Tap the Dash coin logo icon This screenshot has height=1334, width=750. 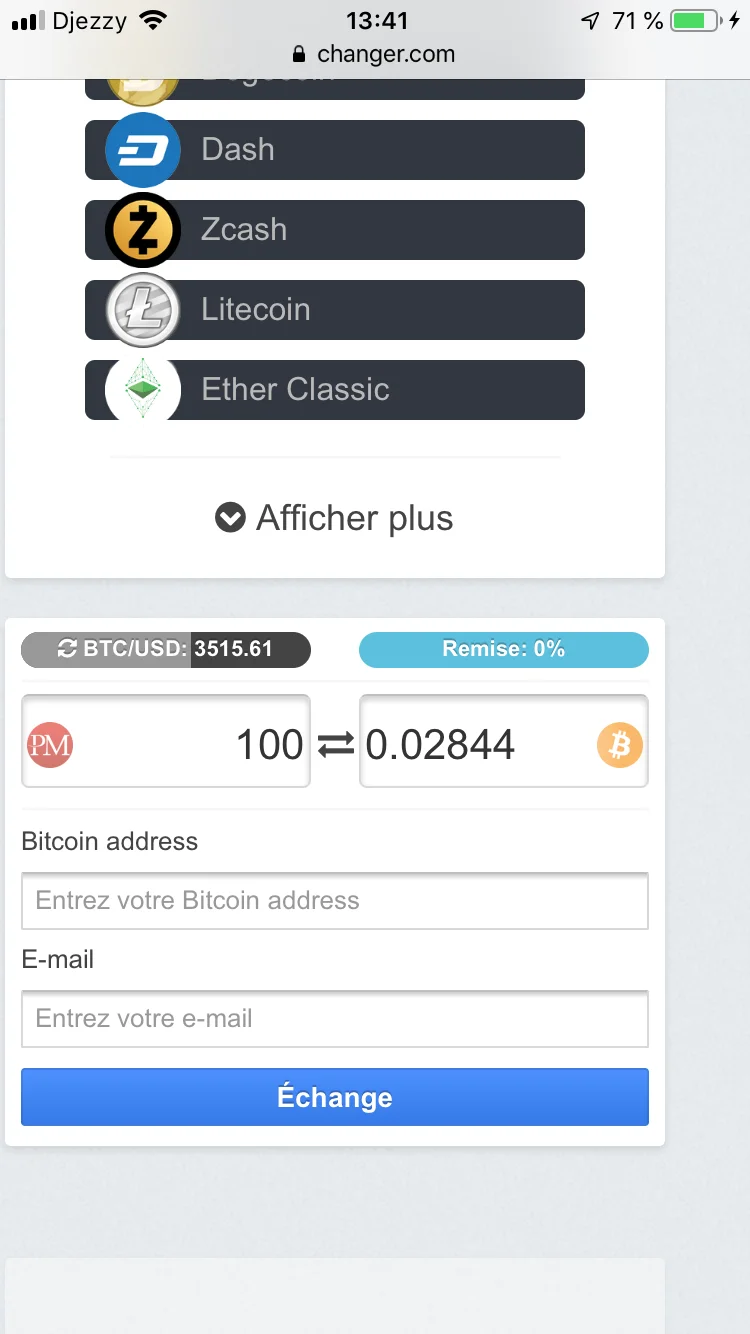(x=143, y=150)
